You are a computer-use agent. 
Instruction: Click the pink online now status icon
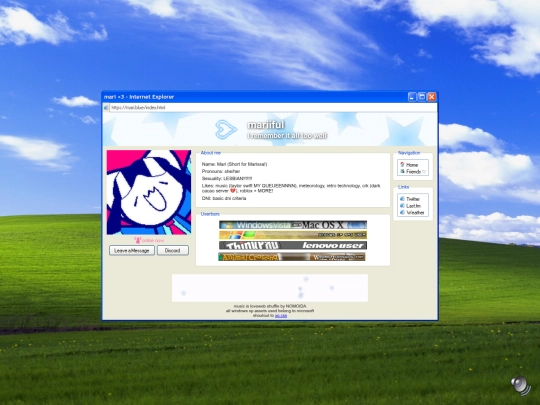[x=137, y=240]
